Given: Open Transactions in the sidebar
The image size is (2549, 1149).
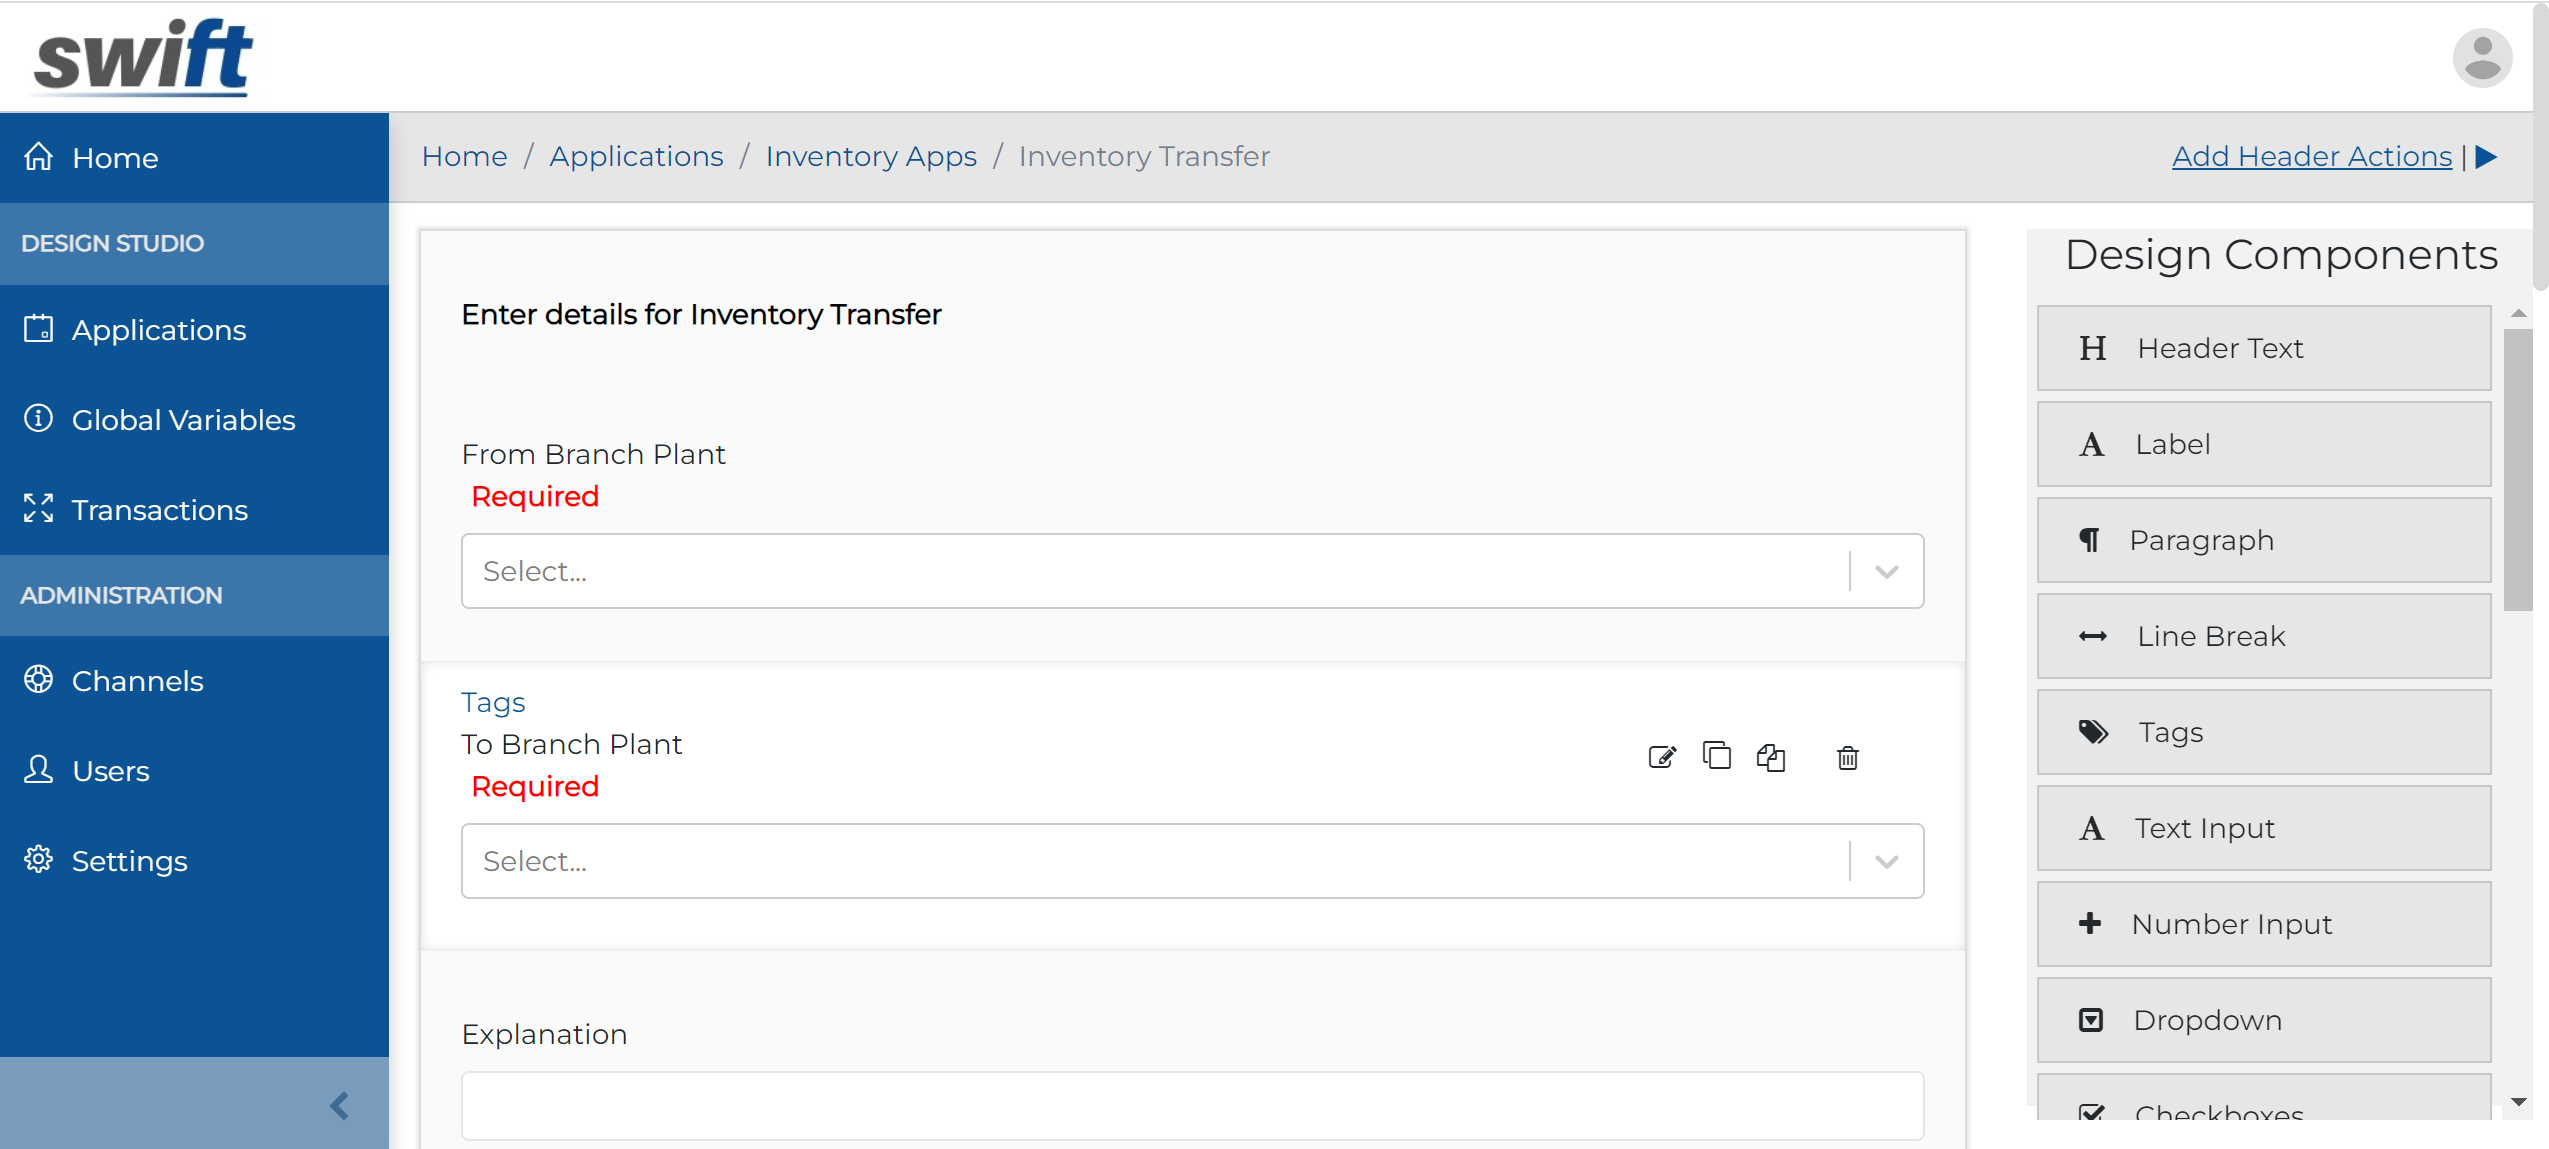Looking at the screenshot, I should (x=160, y=509).
